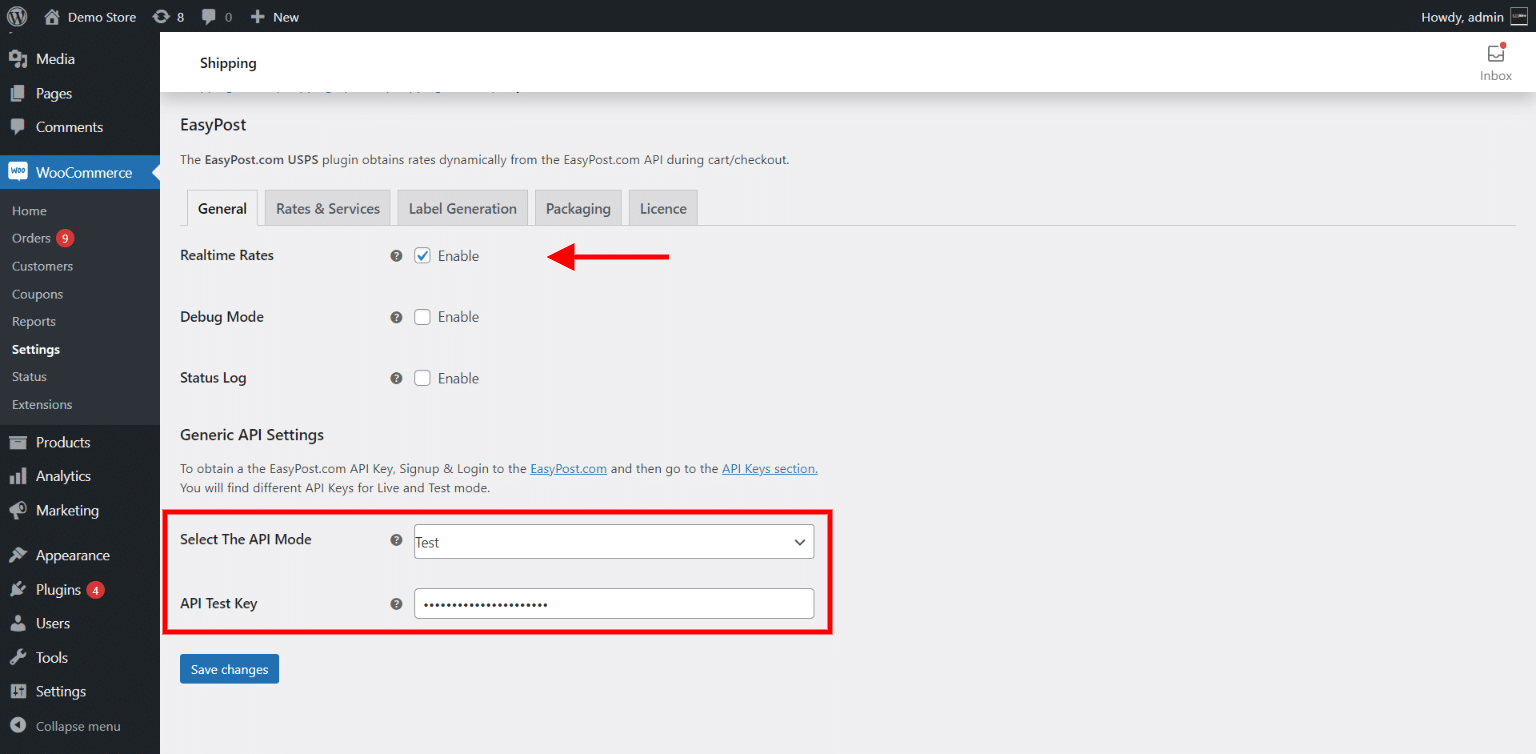Screen dimensions: 1536x754
Task: Open the Orders submenu item
Action: click(31, 238)
